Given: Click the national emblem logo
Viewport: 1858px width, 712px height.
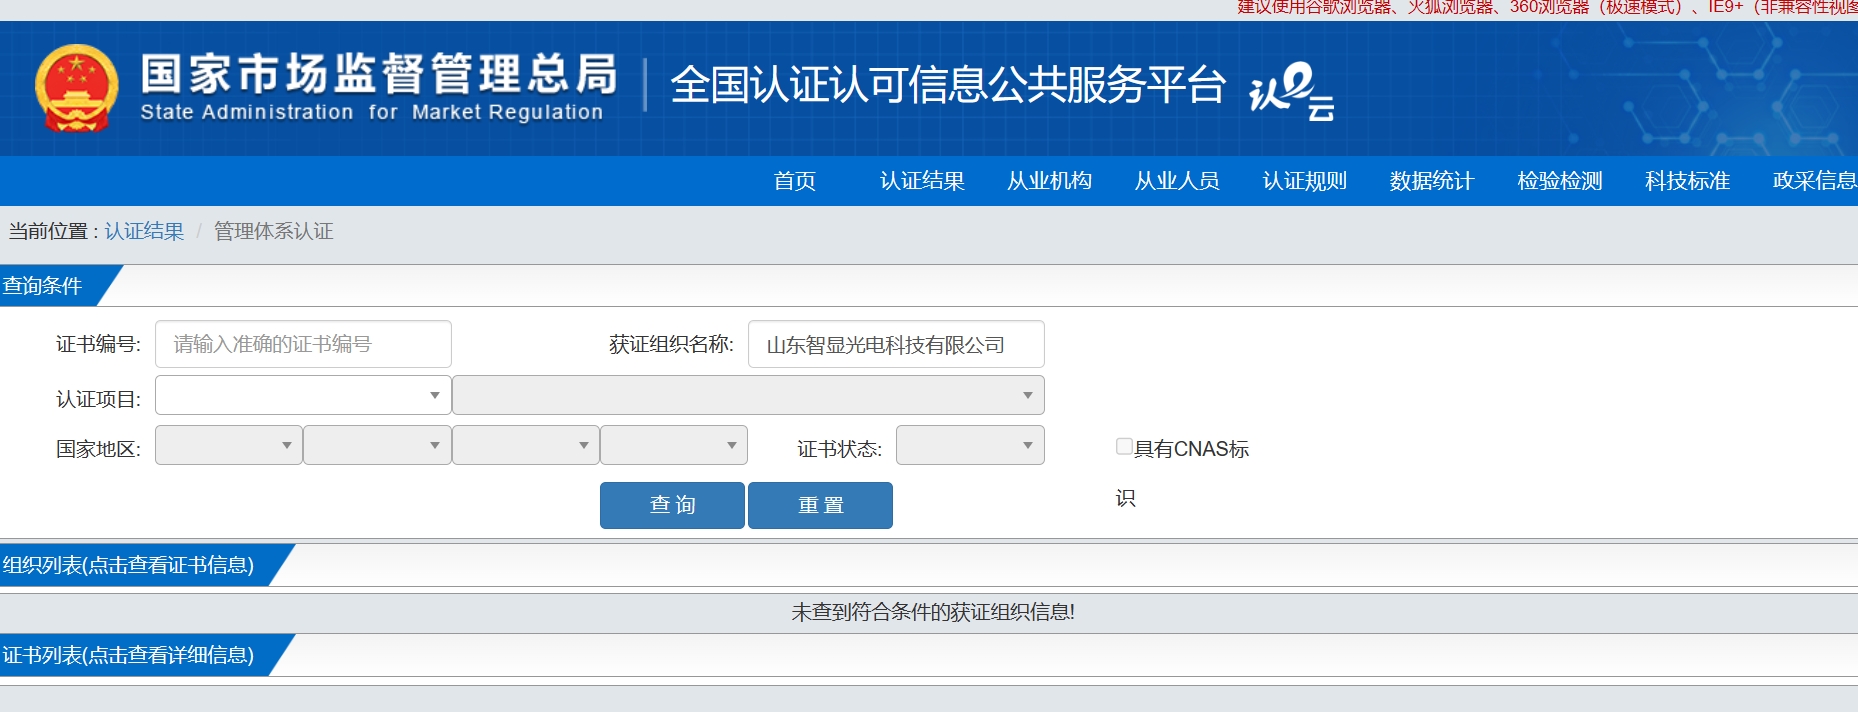Looking at the screenshot, I should (x=77, y=88).
